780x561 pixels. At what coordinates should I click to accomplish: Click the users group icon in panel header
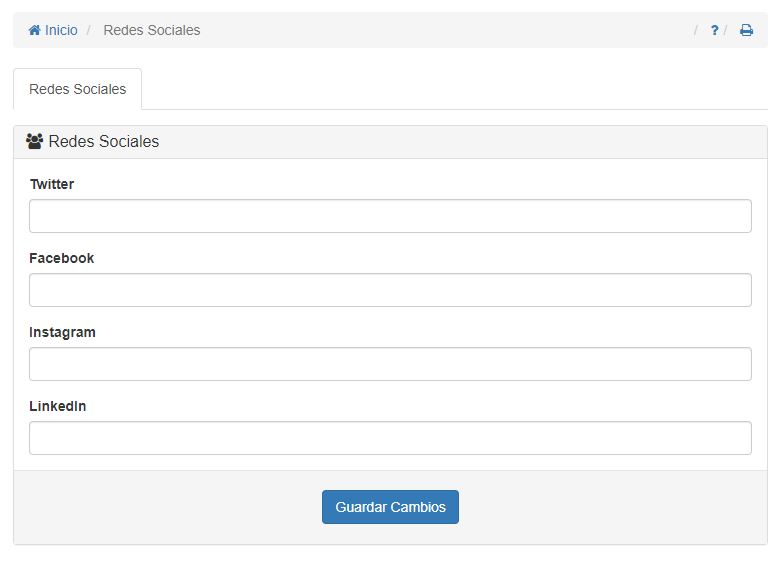pos(34,142)
